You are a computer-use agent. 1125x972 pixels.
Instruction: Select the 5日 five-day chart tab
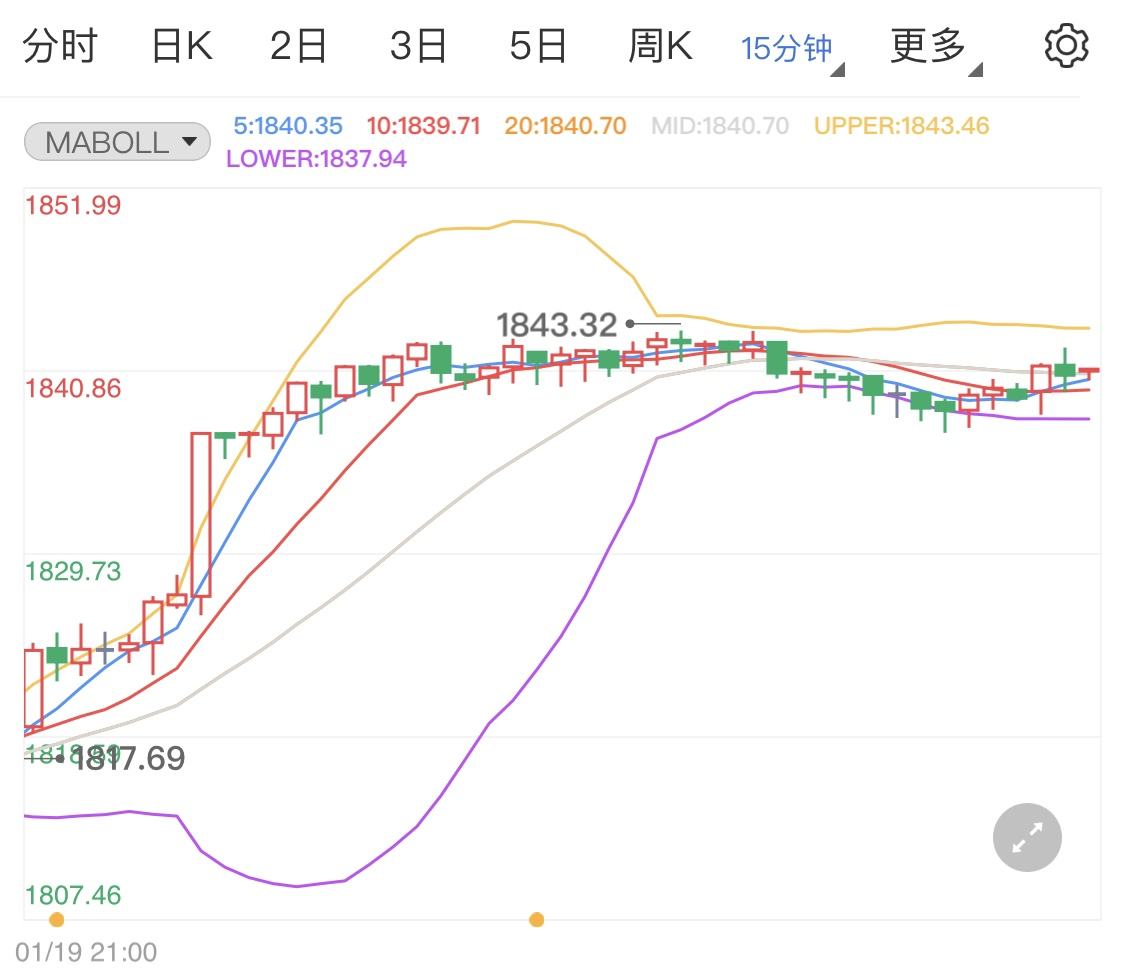point(538,44)
